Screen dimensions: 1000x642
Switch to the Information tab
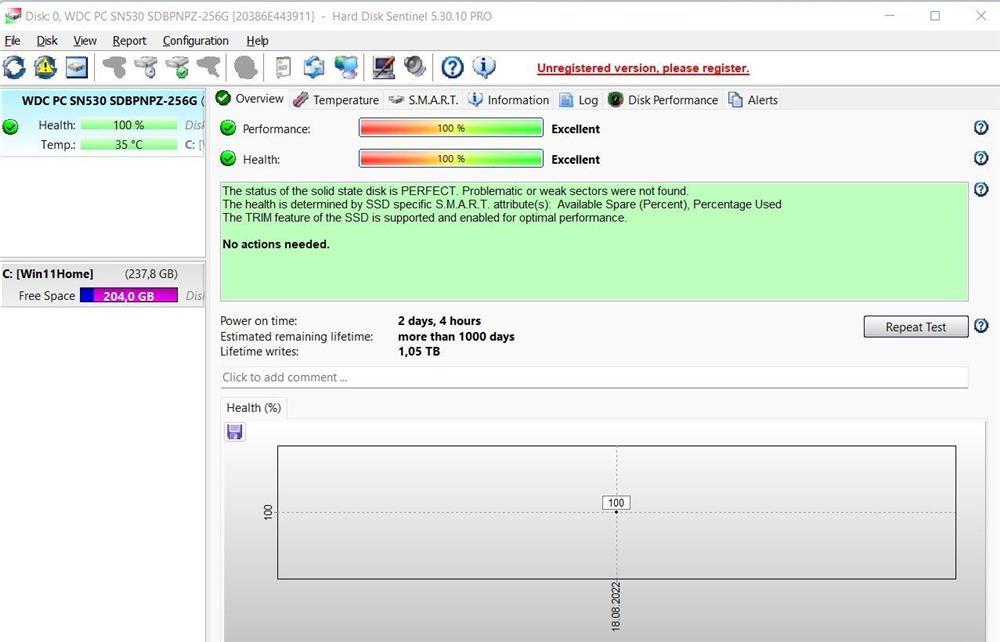pyautogui.click(x=508, y=100)
